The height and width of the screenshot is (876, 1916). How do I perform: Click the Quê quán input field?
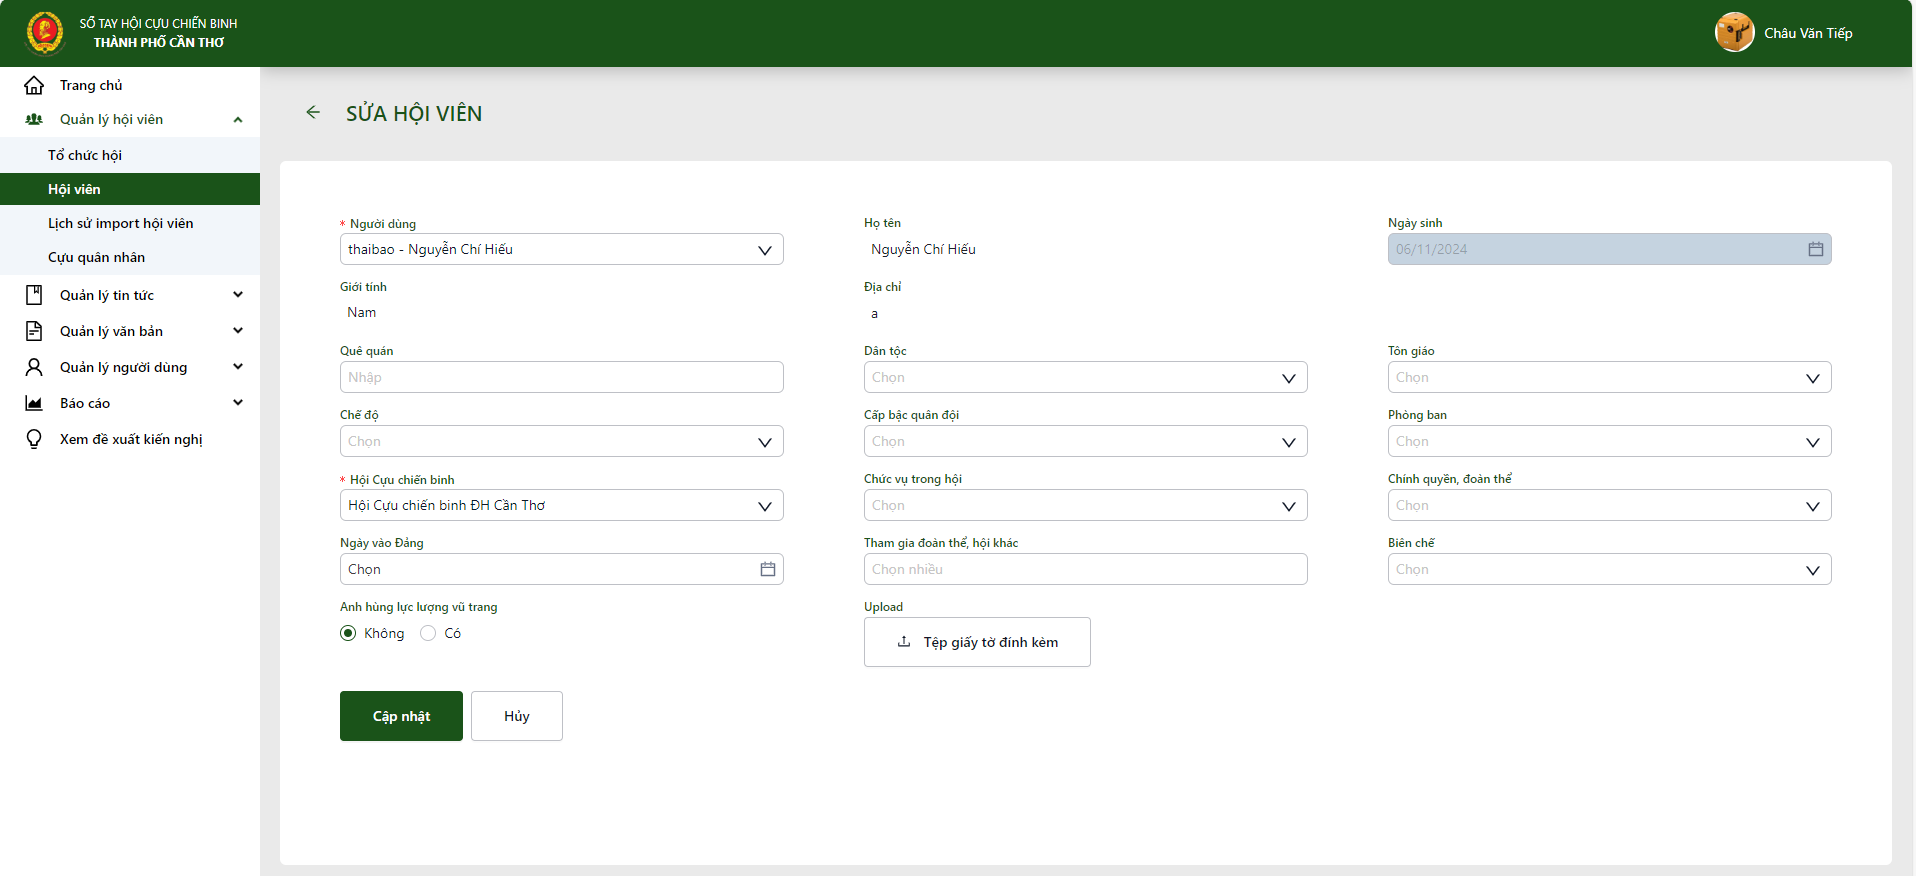coord(561,377)
